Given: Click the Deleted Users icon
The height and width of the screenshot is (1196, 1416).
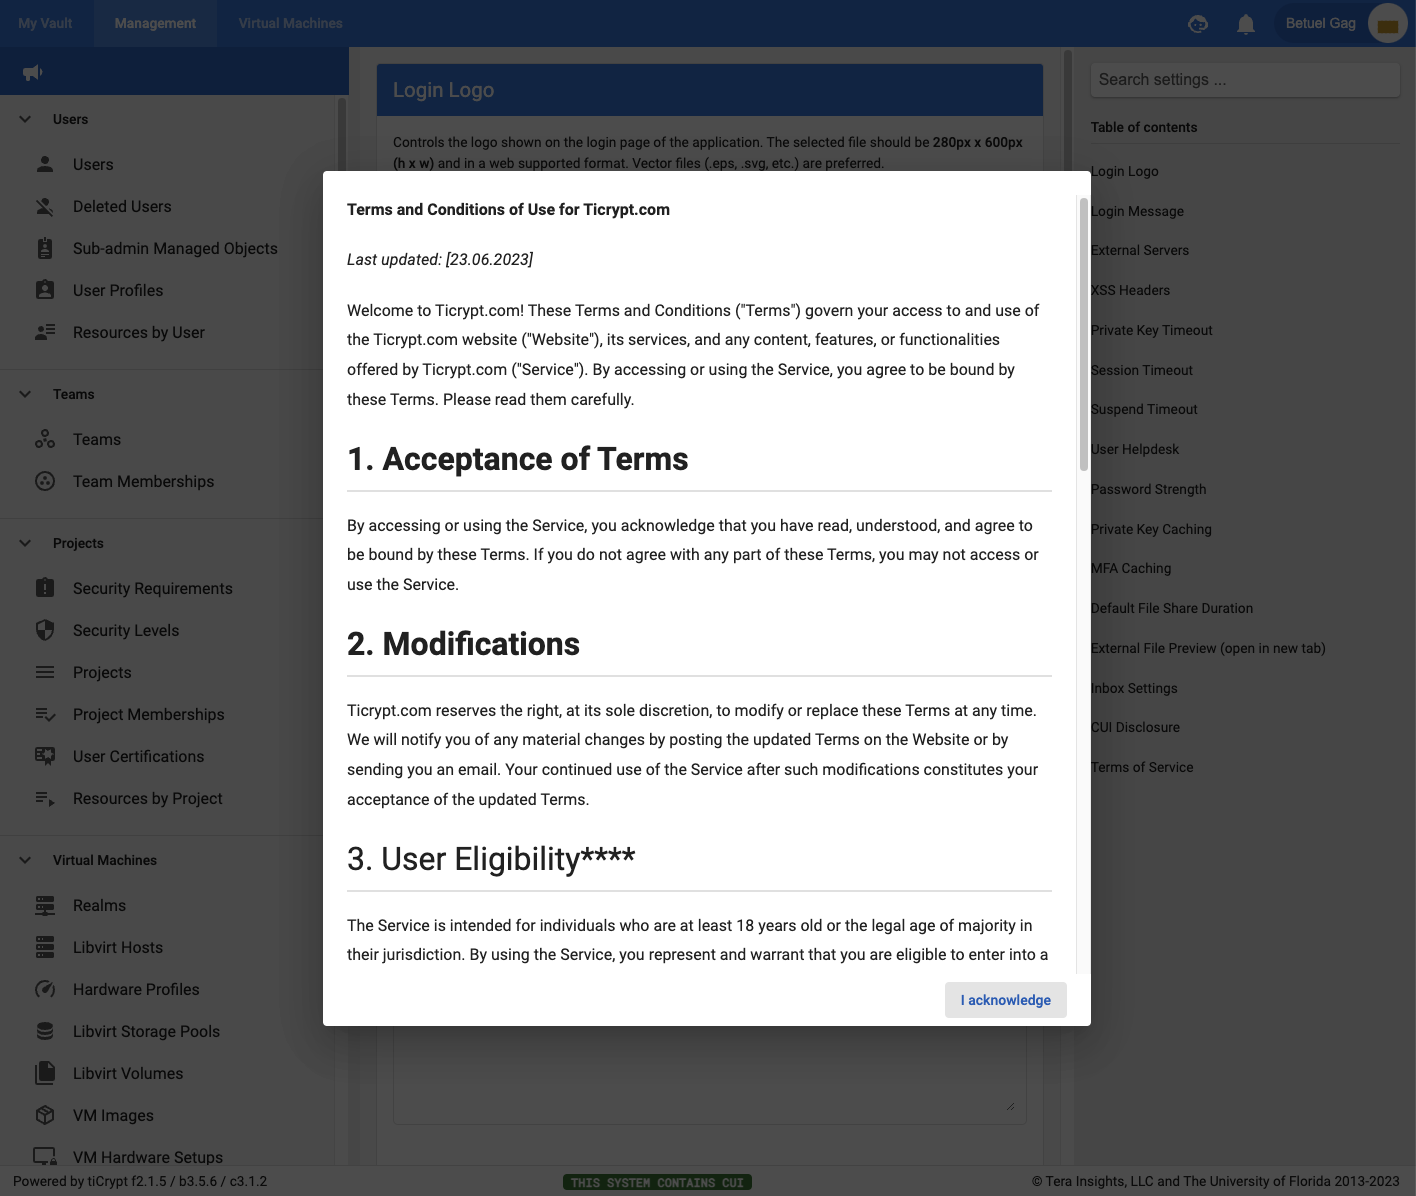Looking at the screenshot, I should [x=45, y=207].
